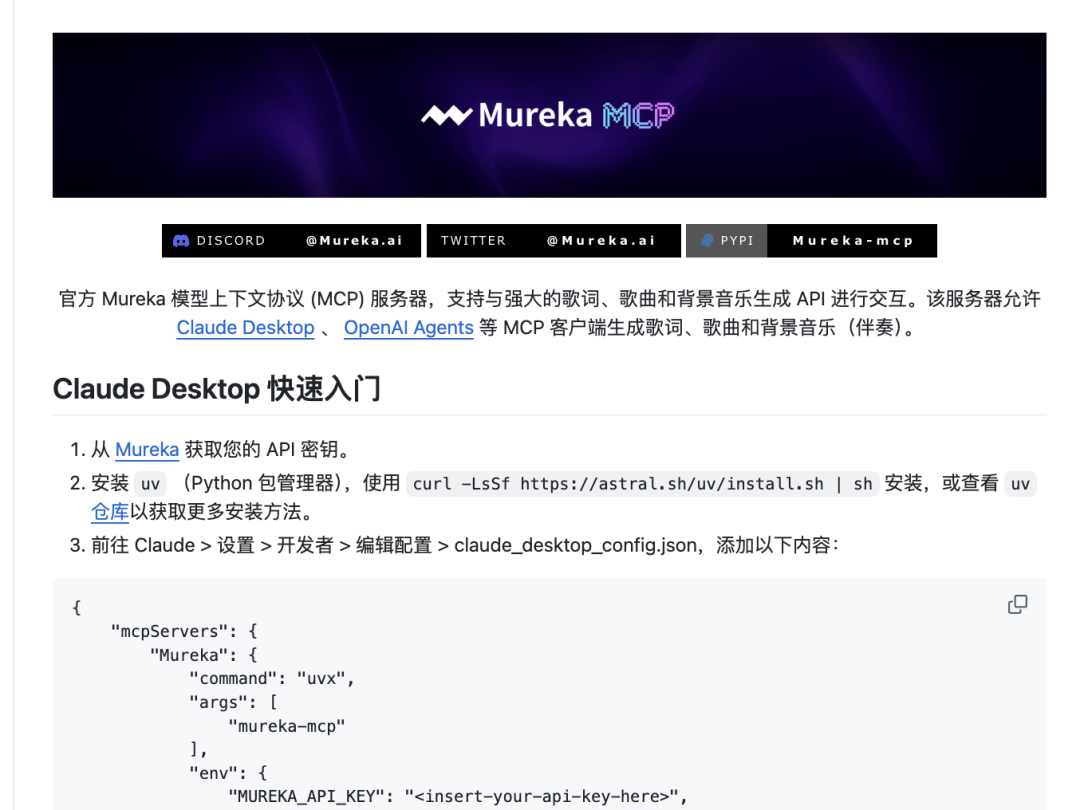Click the copy icon on the code block
This screenshot has height=810, width=1080.
(1017, 604)
